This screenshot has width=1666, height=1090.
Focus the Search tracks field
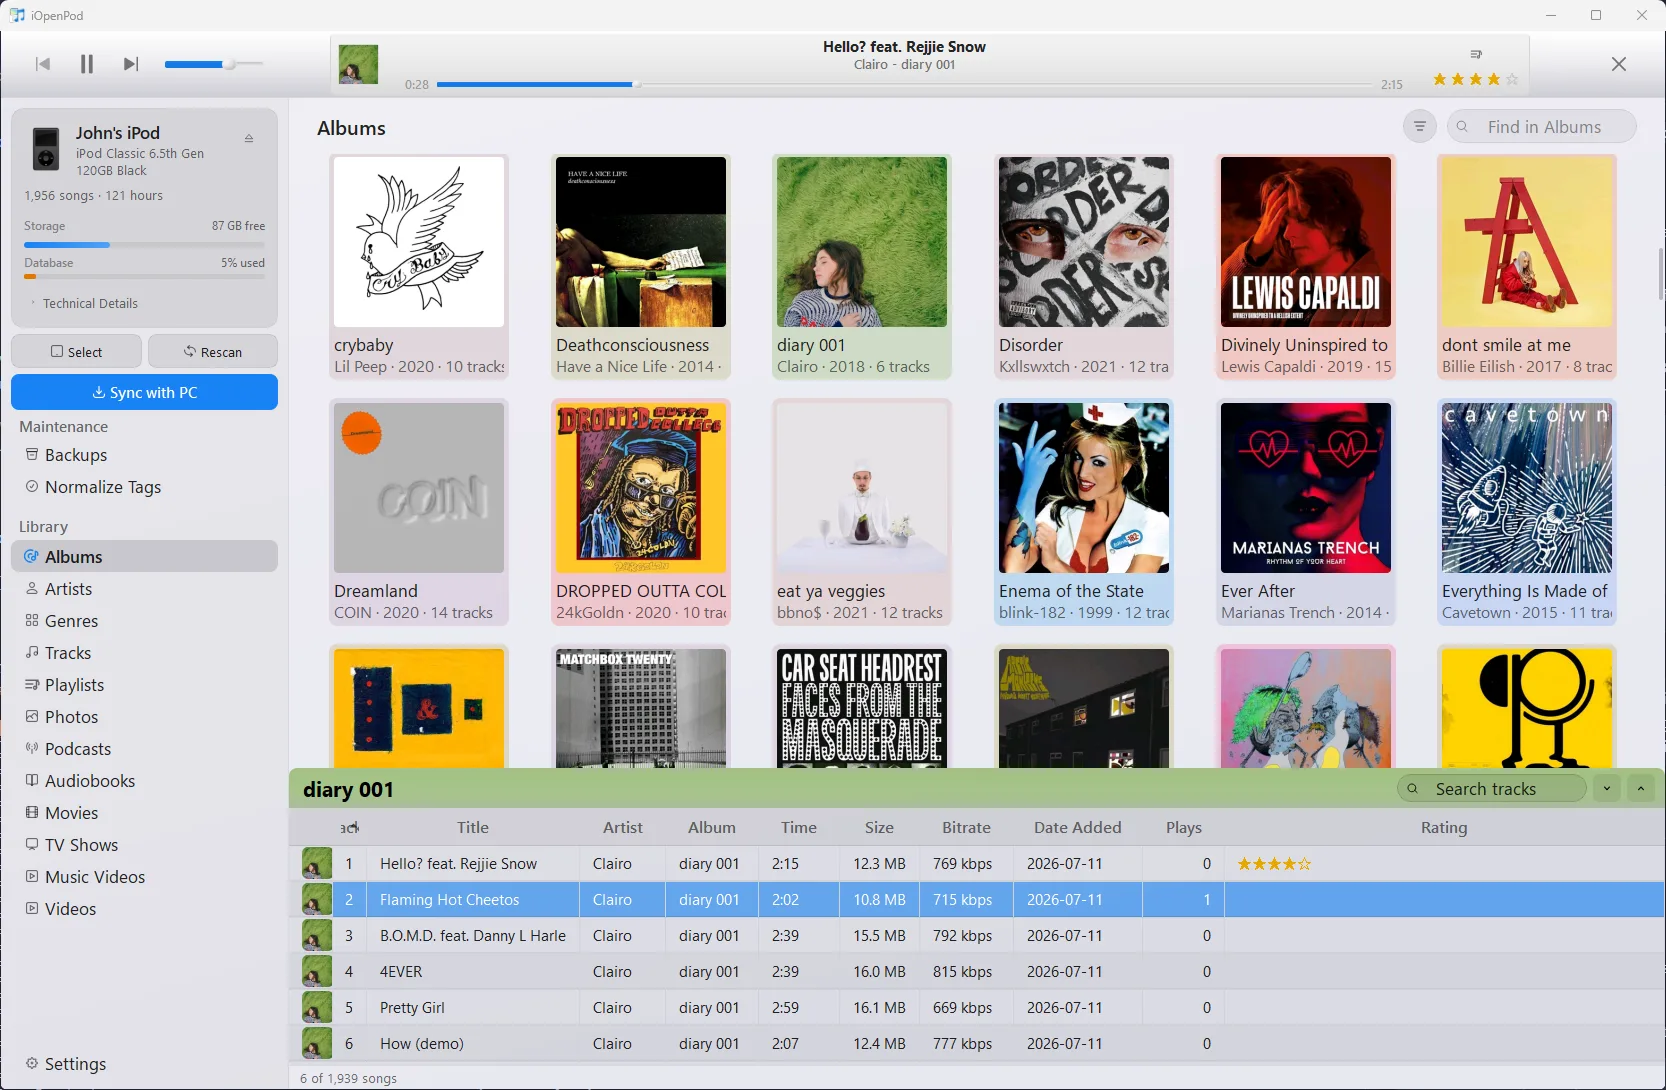pyautogui.click(x=1492, y=789)
